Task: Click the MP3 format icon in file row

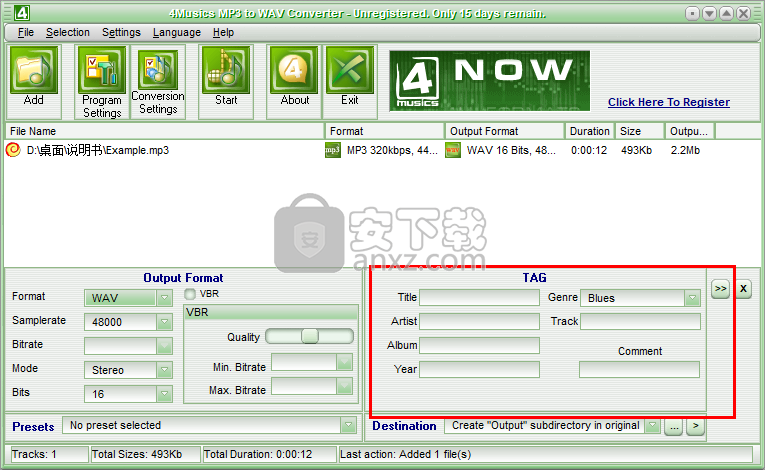Action: 333,150
